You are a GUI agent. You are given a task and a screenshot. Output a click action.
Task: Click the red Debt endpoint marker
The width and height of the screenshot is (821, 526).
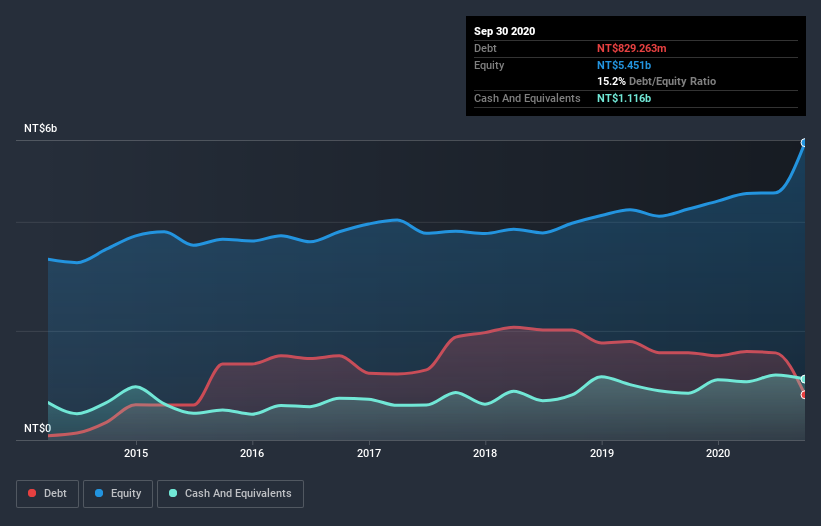[x=804, y=395]
